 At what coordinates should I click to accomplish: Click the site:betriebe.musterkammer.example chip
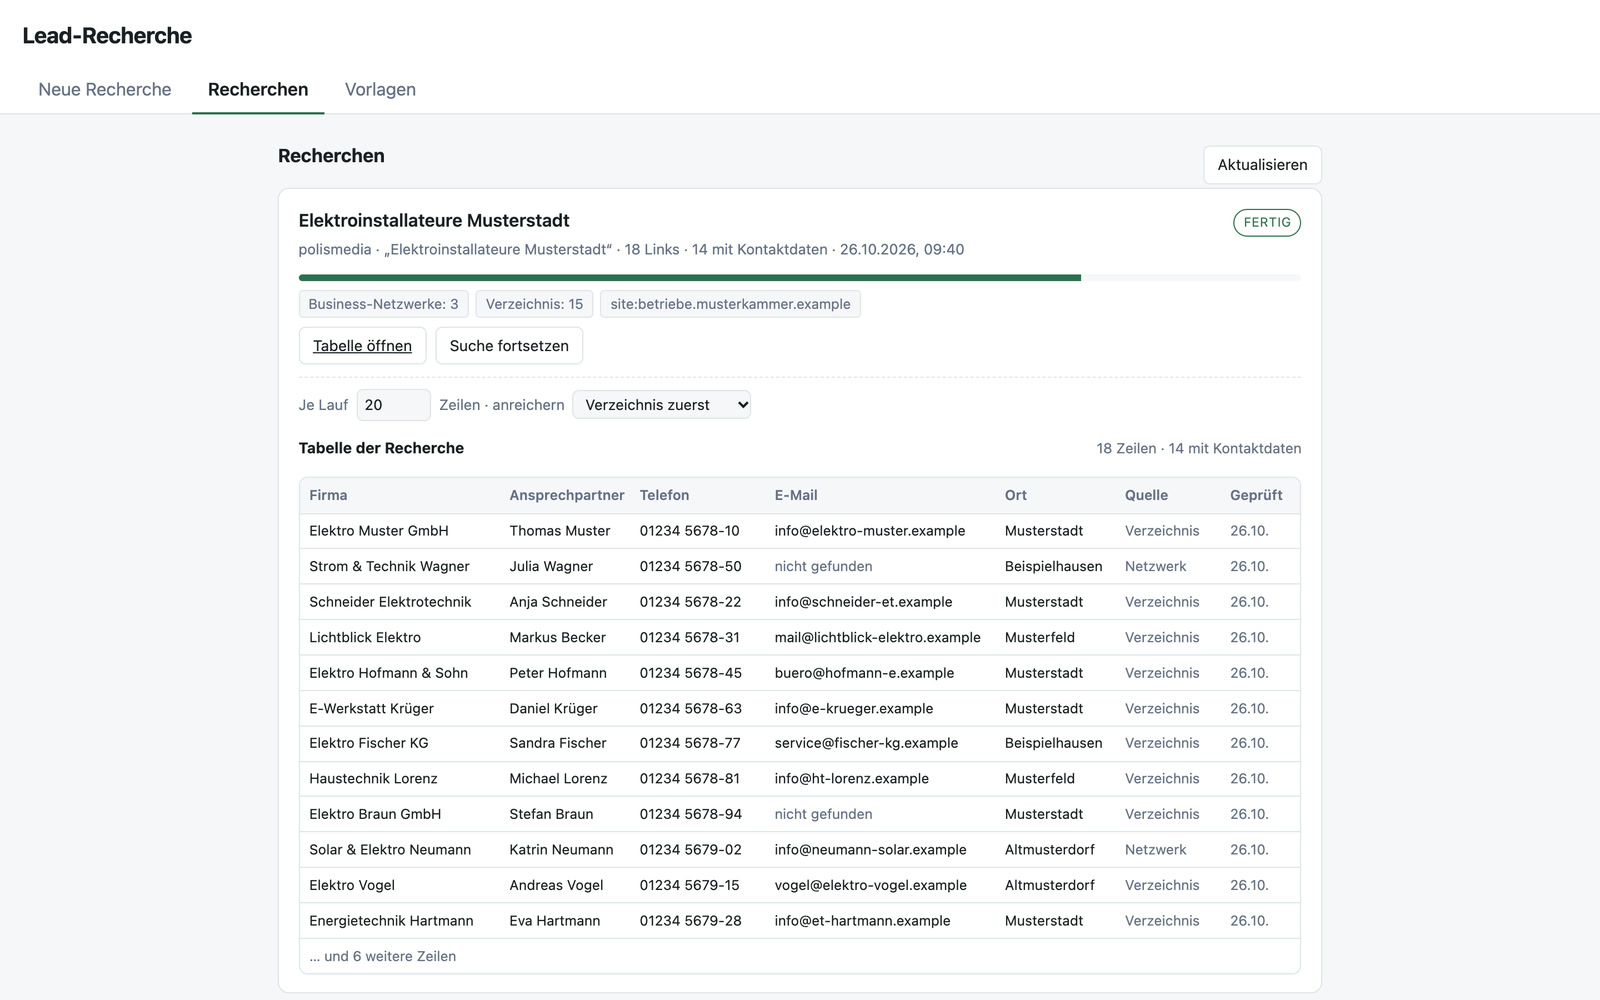pos(730,304)
